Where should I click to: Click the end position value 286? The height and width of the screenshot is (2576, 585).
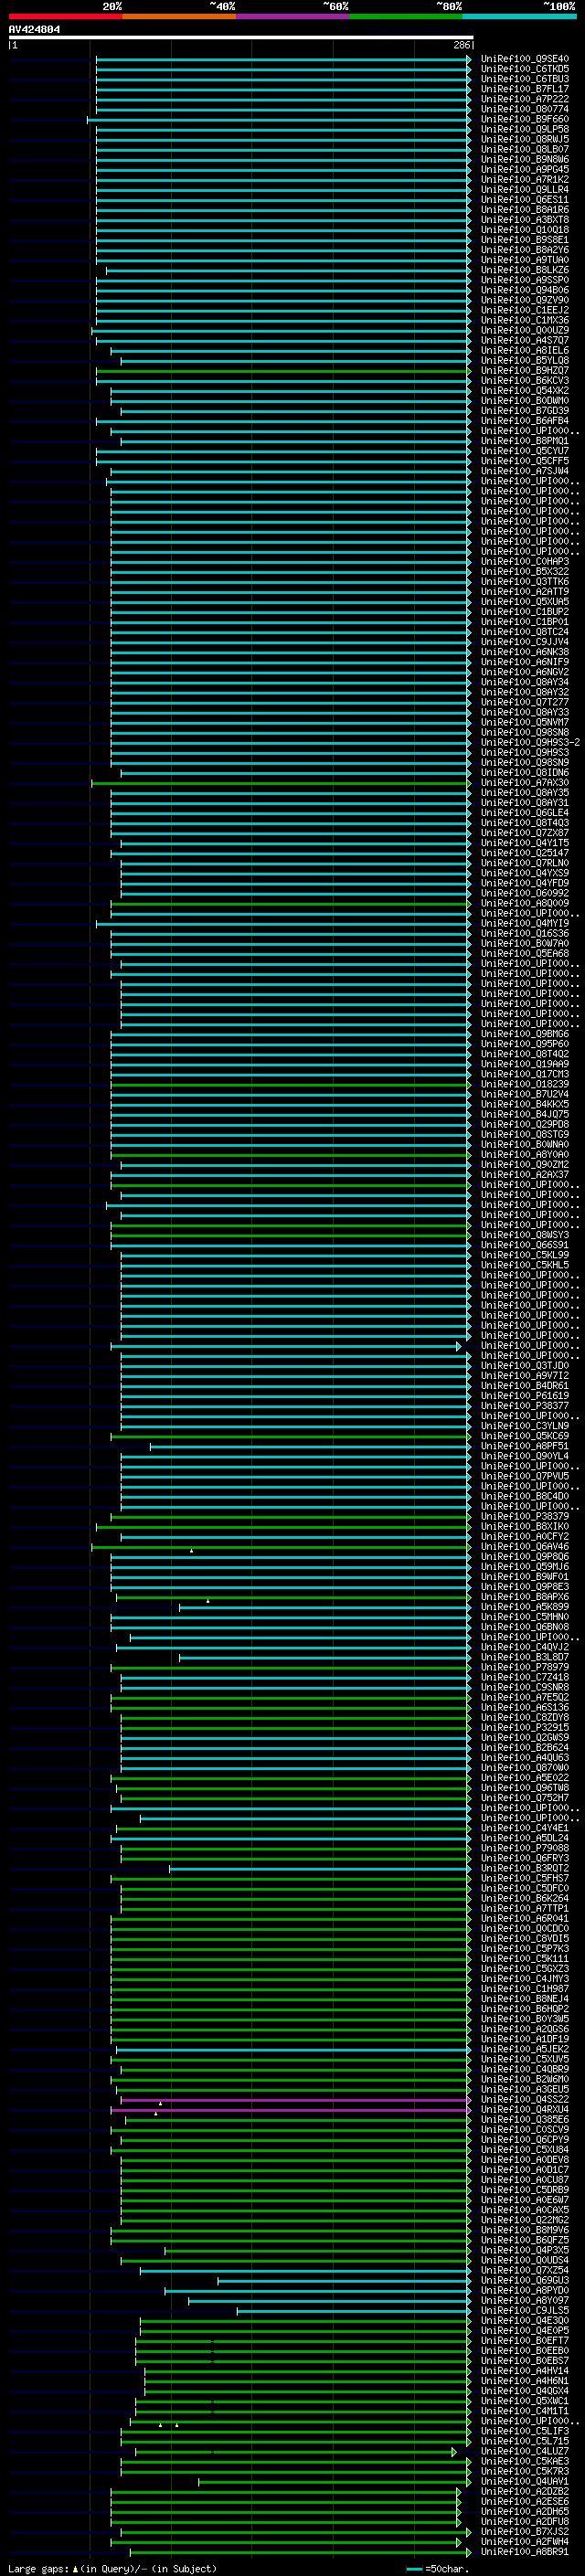point(461,45)
